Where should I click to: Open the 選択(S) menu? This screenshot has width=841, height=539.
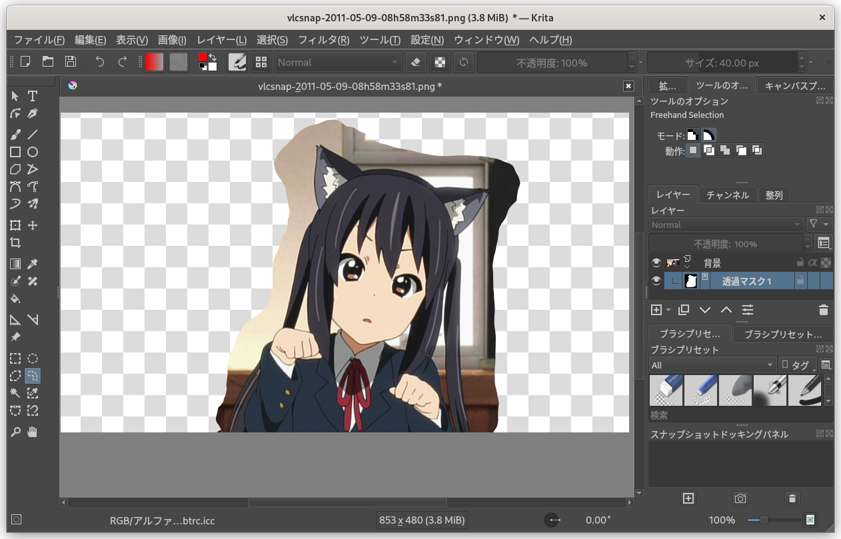pyautogui.click(x=272, y=40)
